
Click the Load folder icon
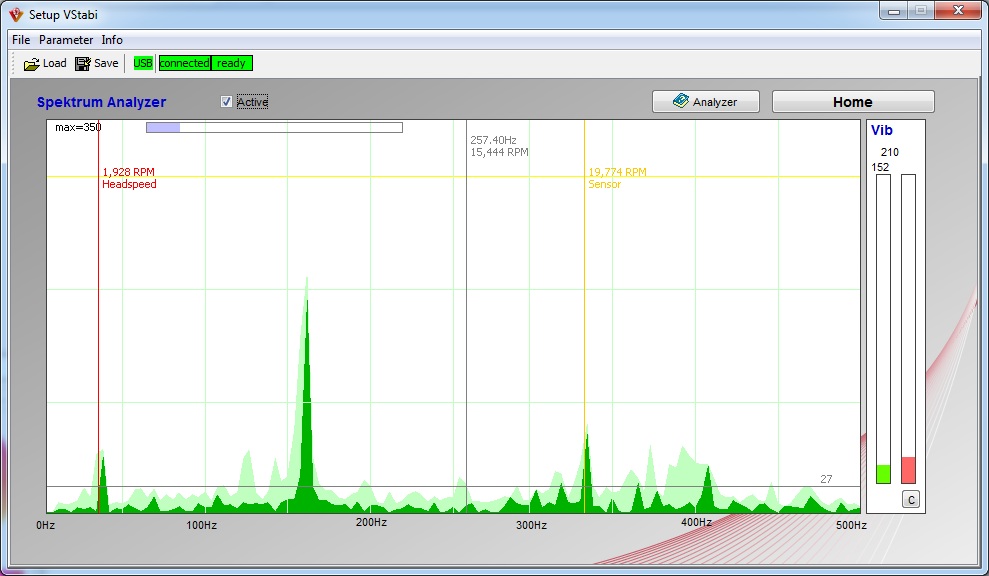coord(32,64)
